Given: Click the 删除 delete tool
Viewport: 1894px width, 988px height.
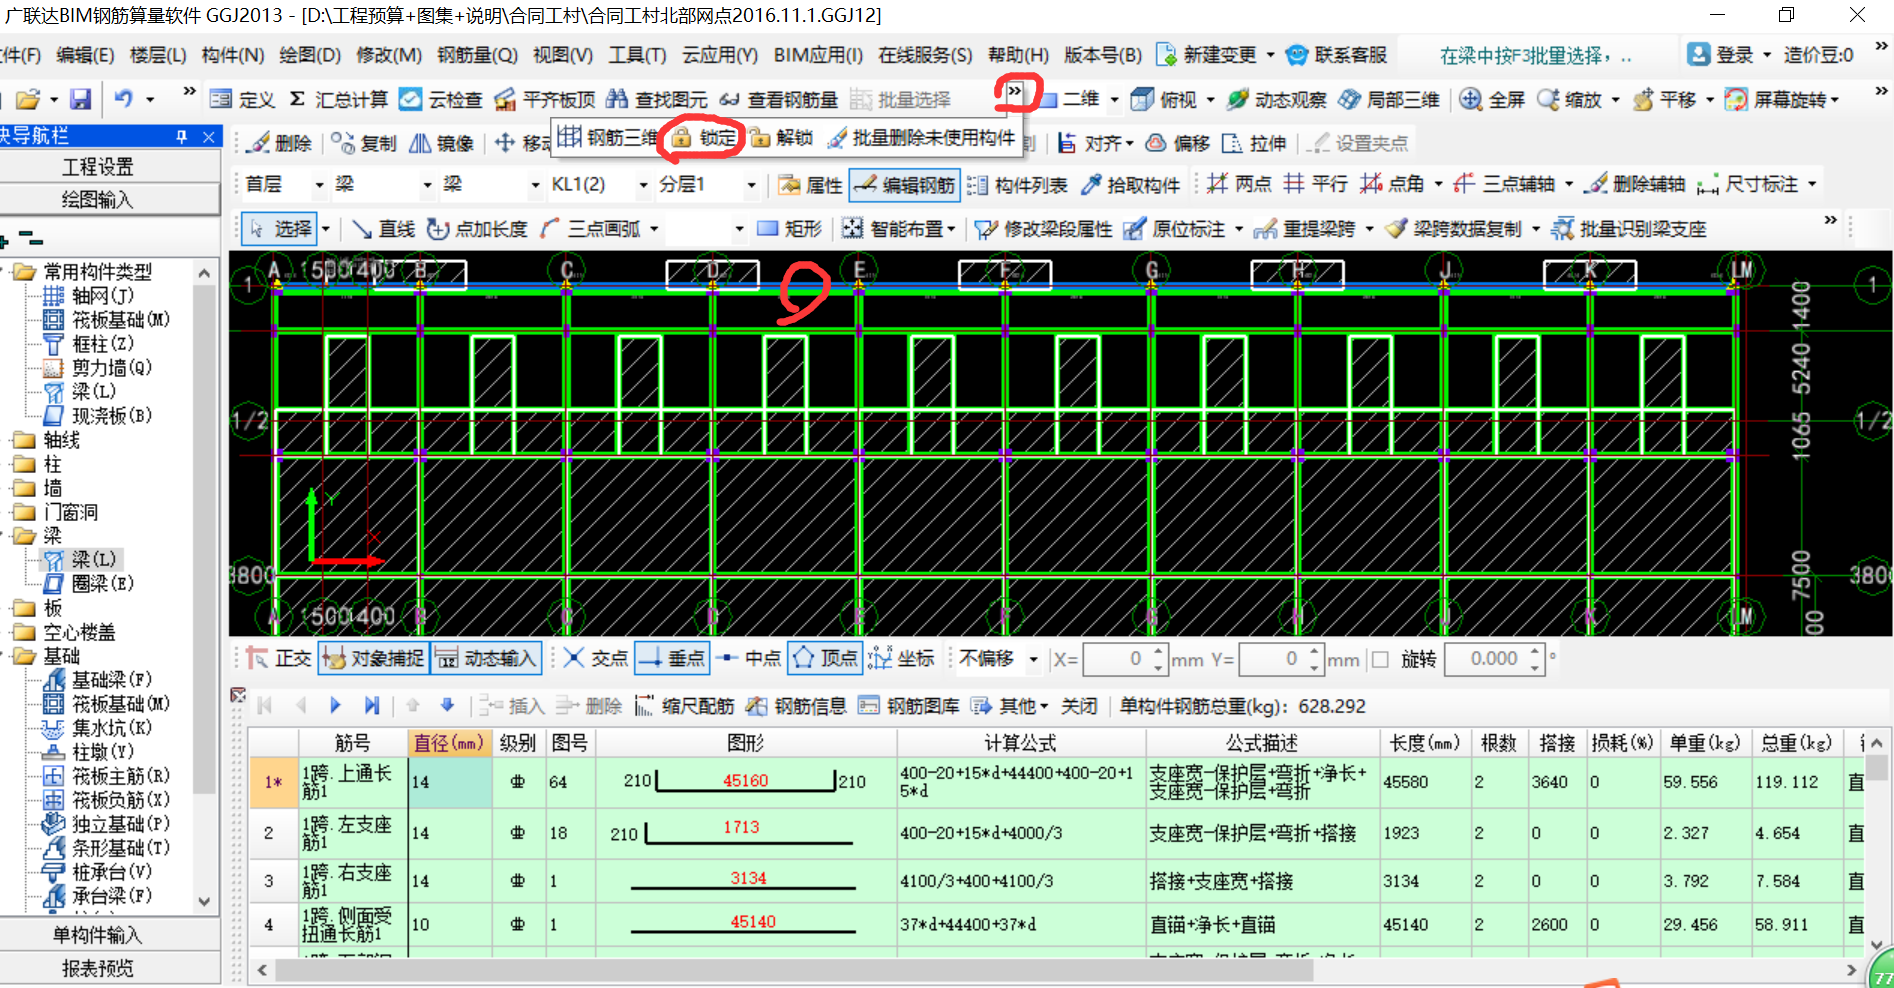Looking at the screenshot, I should point(279,143).
